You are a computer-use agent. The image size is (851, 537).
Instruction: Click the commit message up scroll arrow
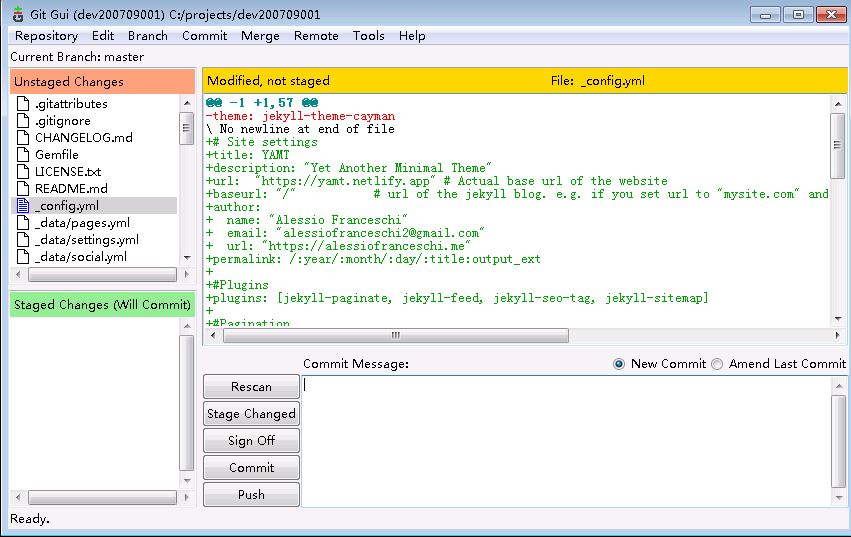coord(839,386)
